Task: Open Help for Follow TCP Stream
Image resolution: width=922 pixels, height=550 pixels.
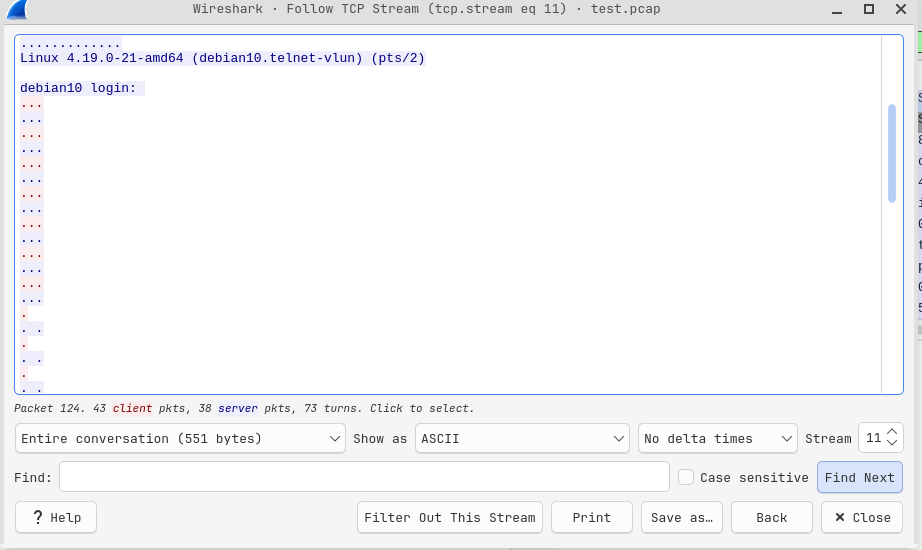Action: pyautogui.click(x=56, y=518)
